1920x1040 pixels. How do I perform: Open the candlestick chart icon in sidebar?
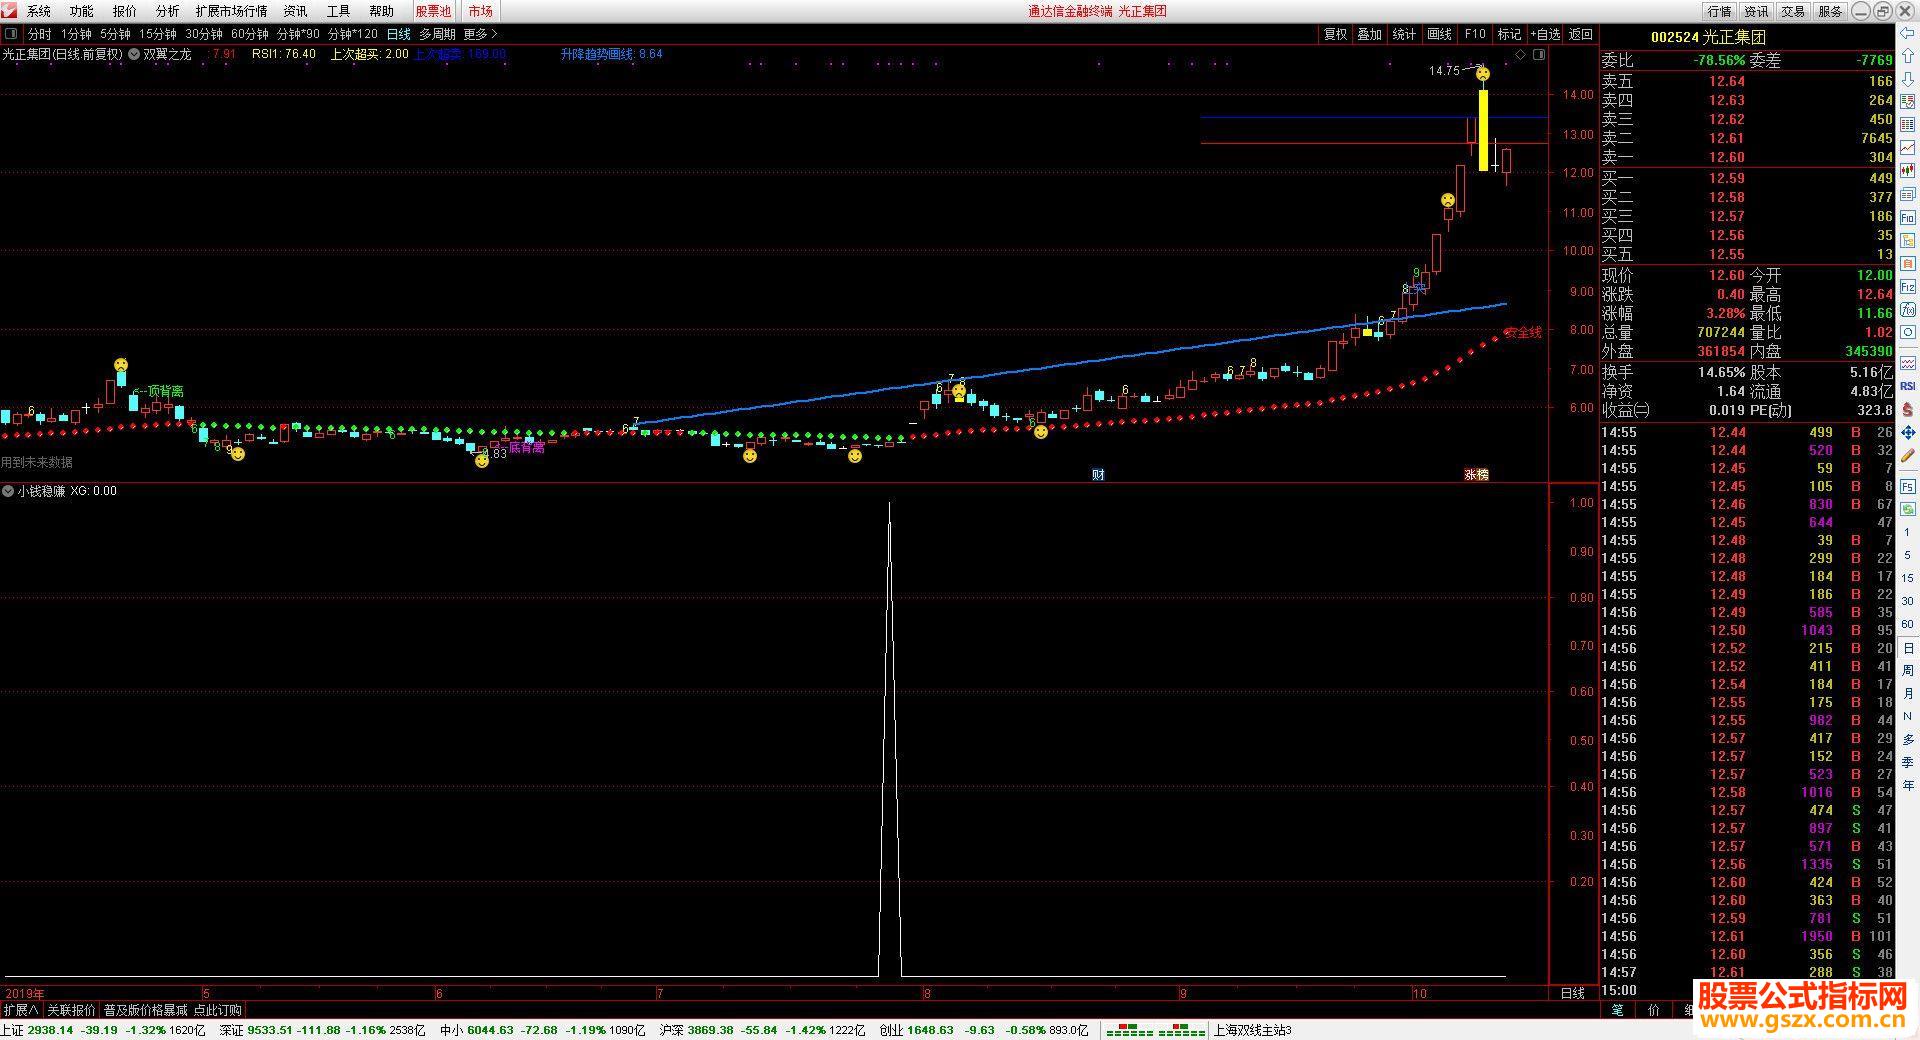1908,171
